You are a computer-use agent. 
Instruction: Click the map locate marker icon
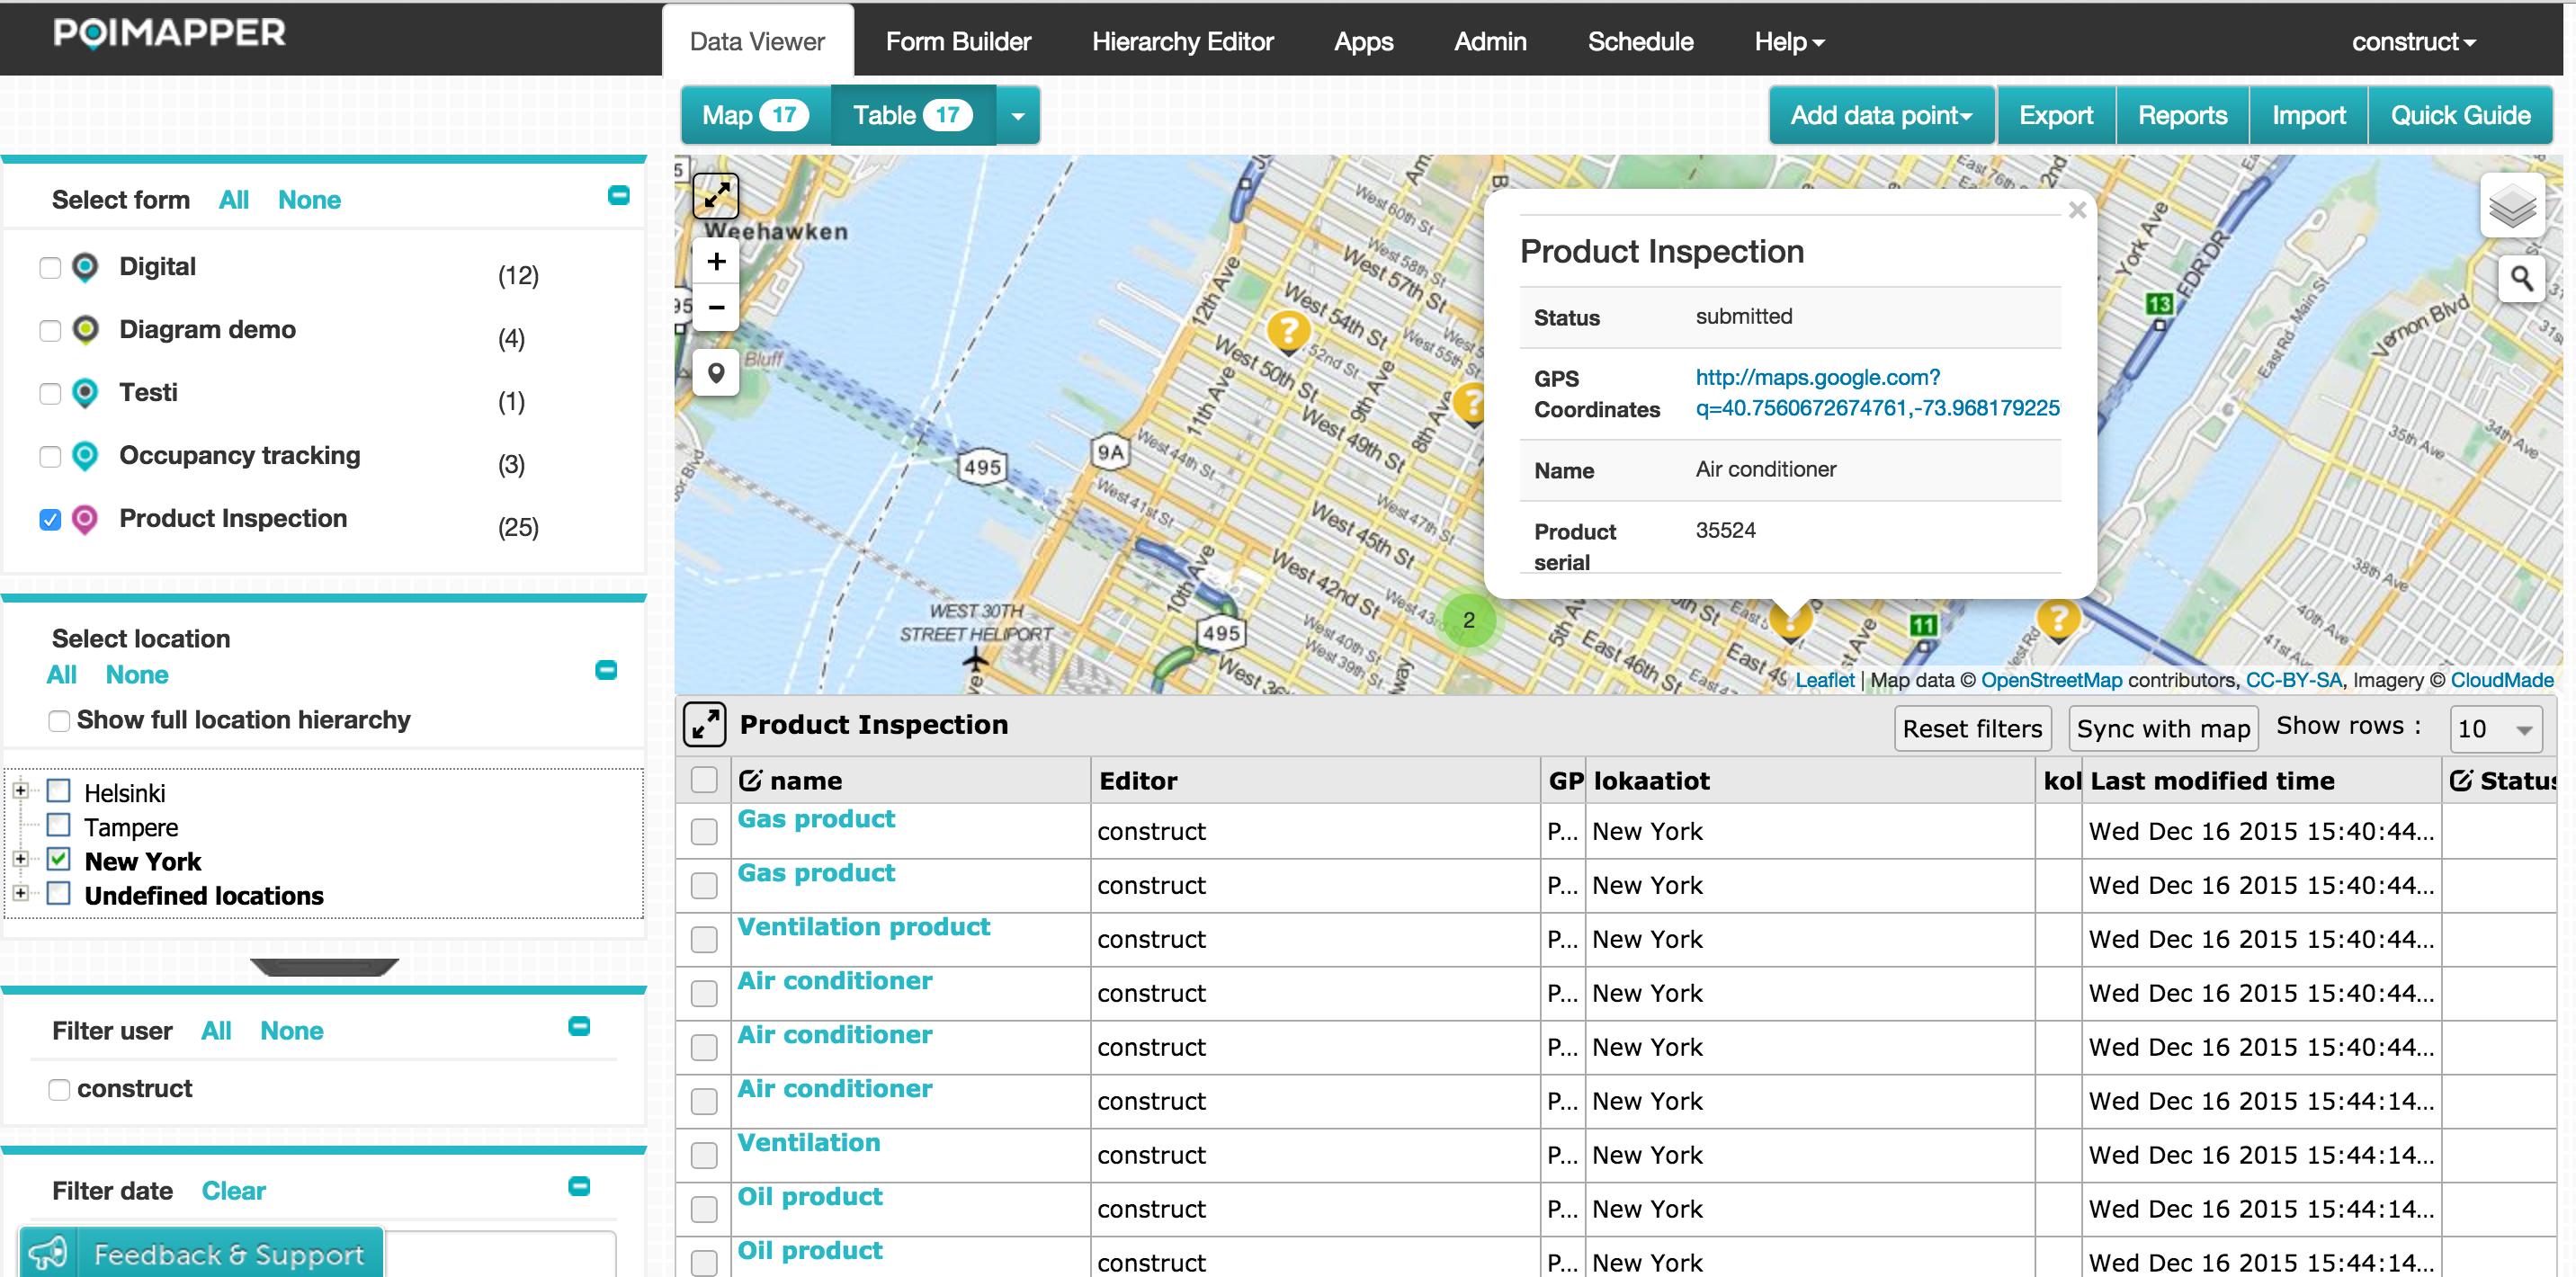716,373
